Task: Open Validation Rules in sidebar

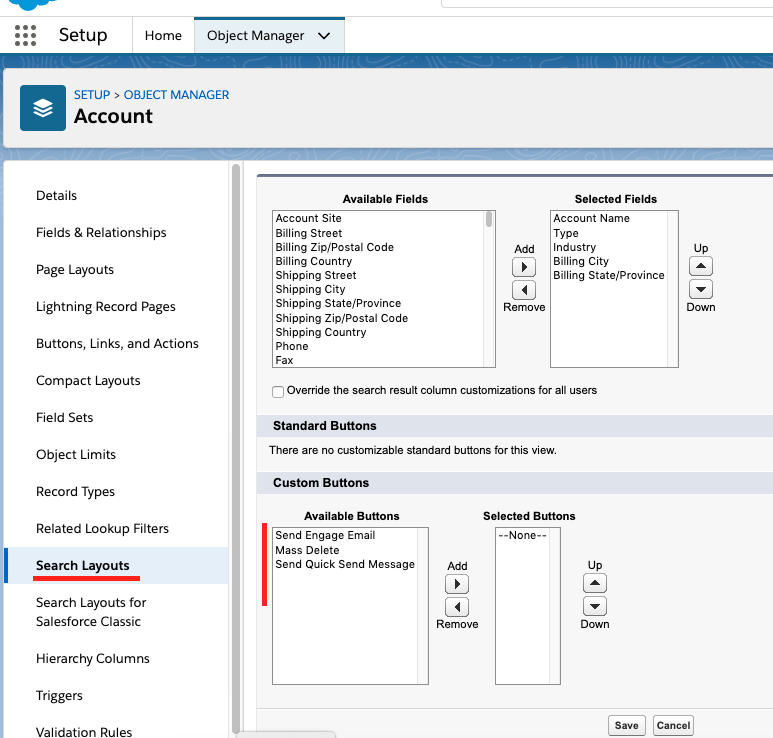Action: pos(84,732)
